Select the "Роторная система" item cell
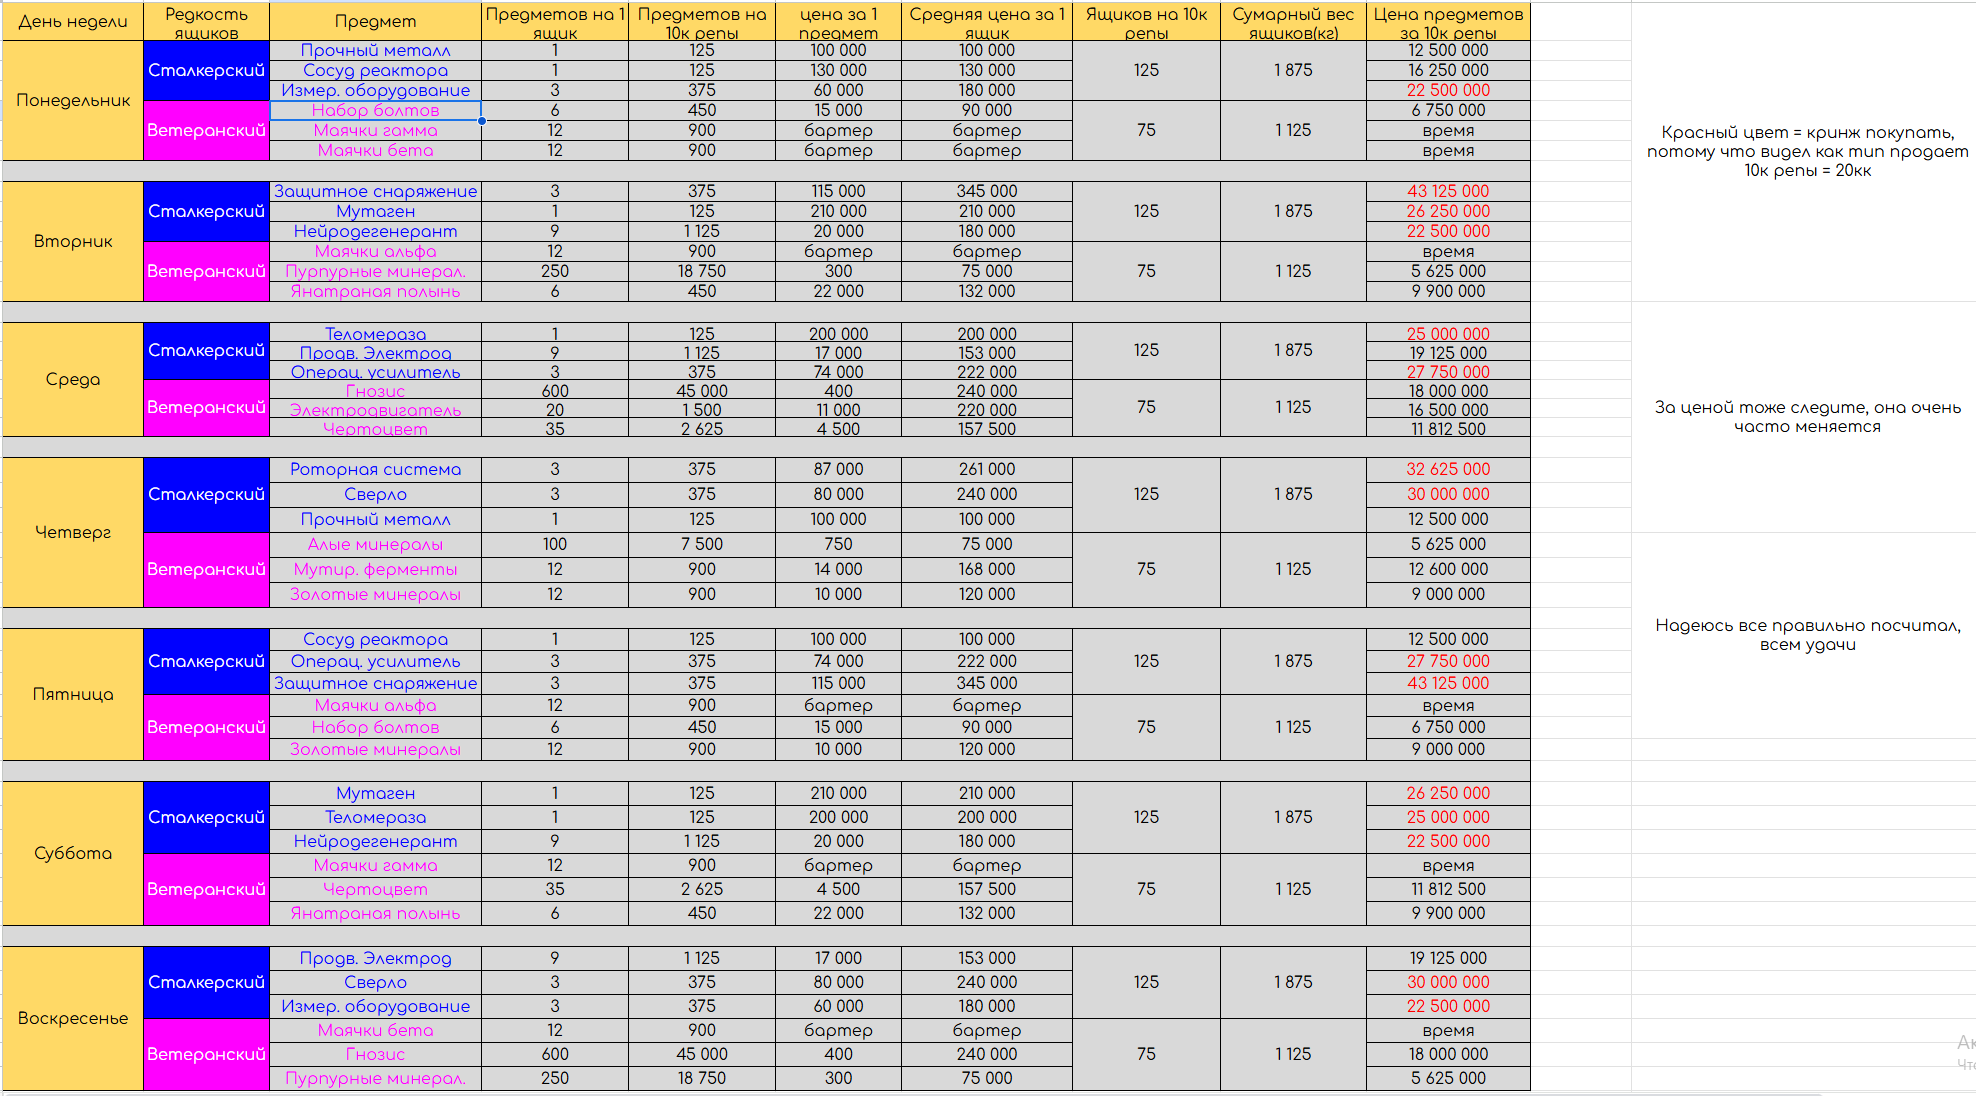Image resolution: width=1976 pixels, height=1096 pixels. (x=375, y=469)
